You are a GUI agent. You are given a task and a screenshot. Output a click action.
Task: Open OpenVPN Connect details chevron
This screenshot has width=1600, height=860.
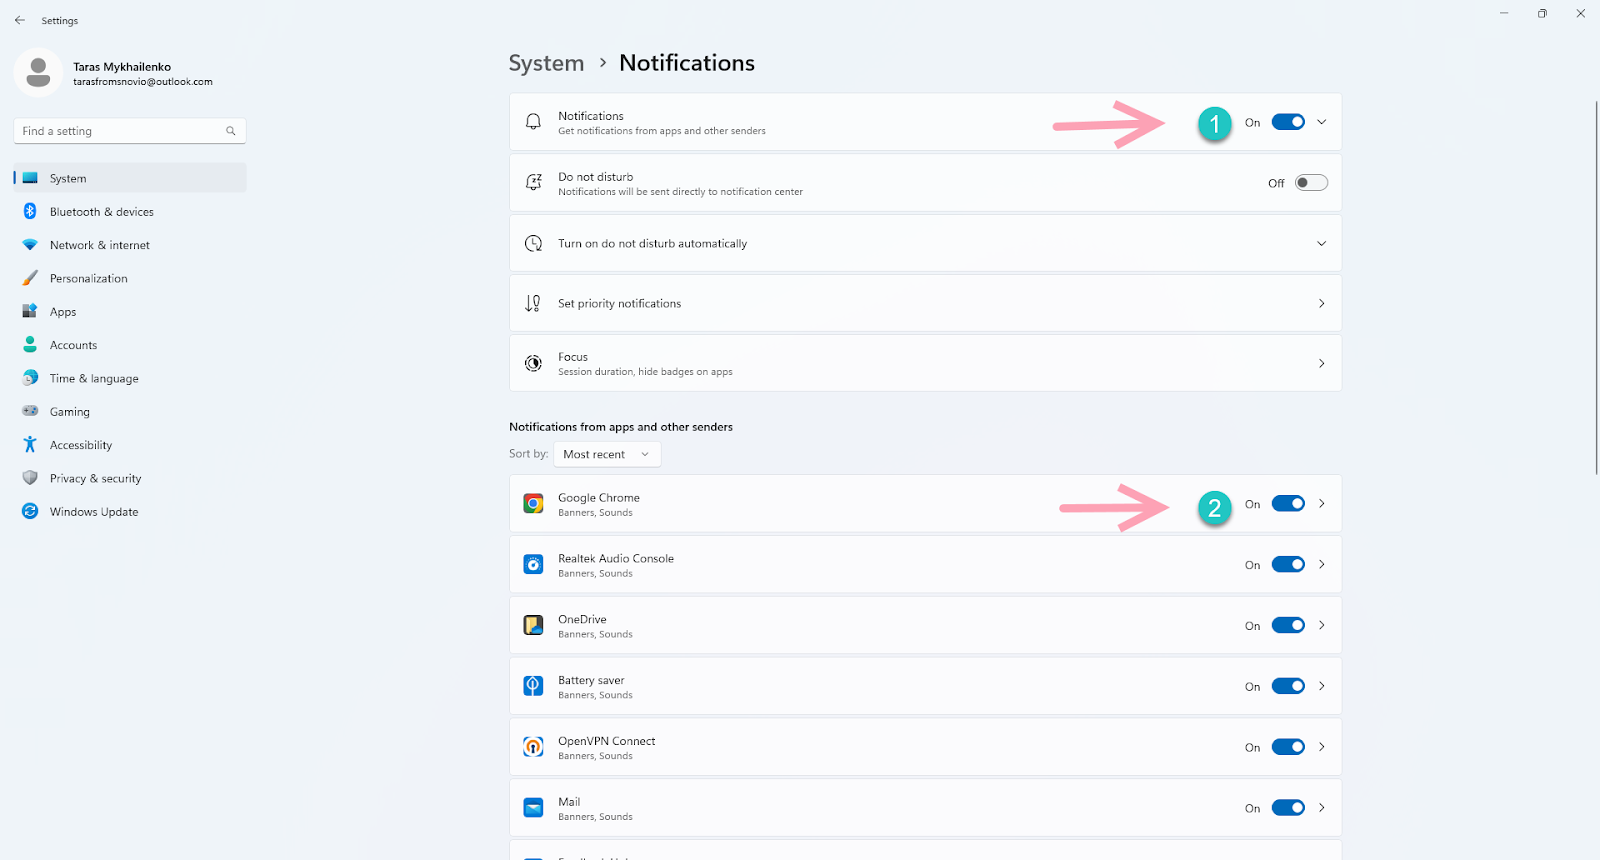pyautogui.click(x=1322, y=747)
